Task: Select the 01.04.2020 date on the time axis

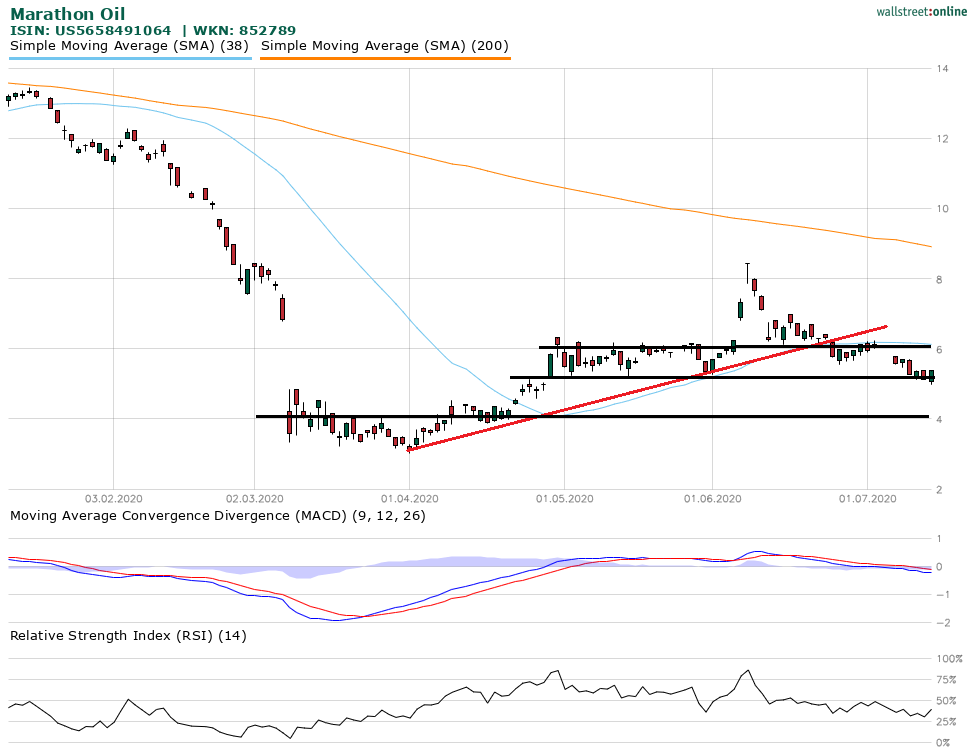Action: [x=409, y=498]
